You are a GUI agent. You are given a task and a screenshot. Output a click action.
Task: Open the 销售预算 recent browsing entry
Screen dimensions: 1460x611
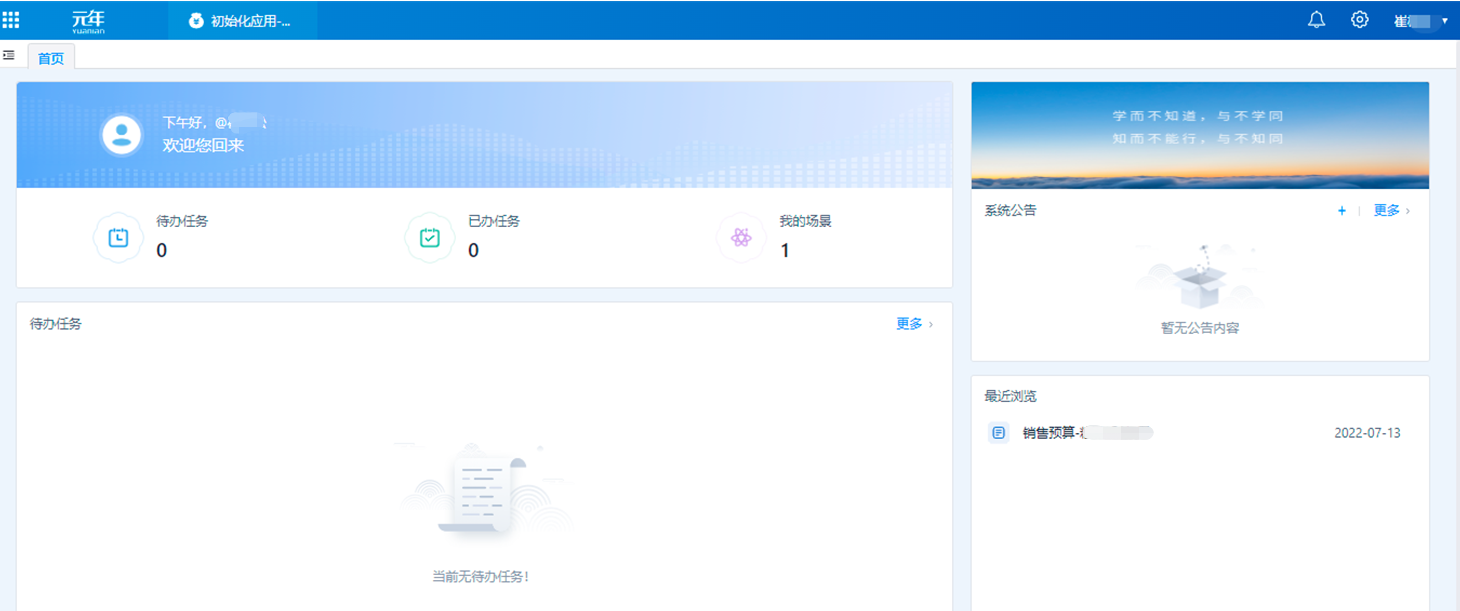tap(1086, 433)
